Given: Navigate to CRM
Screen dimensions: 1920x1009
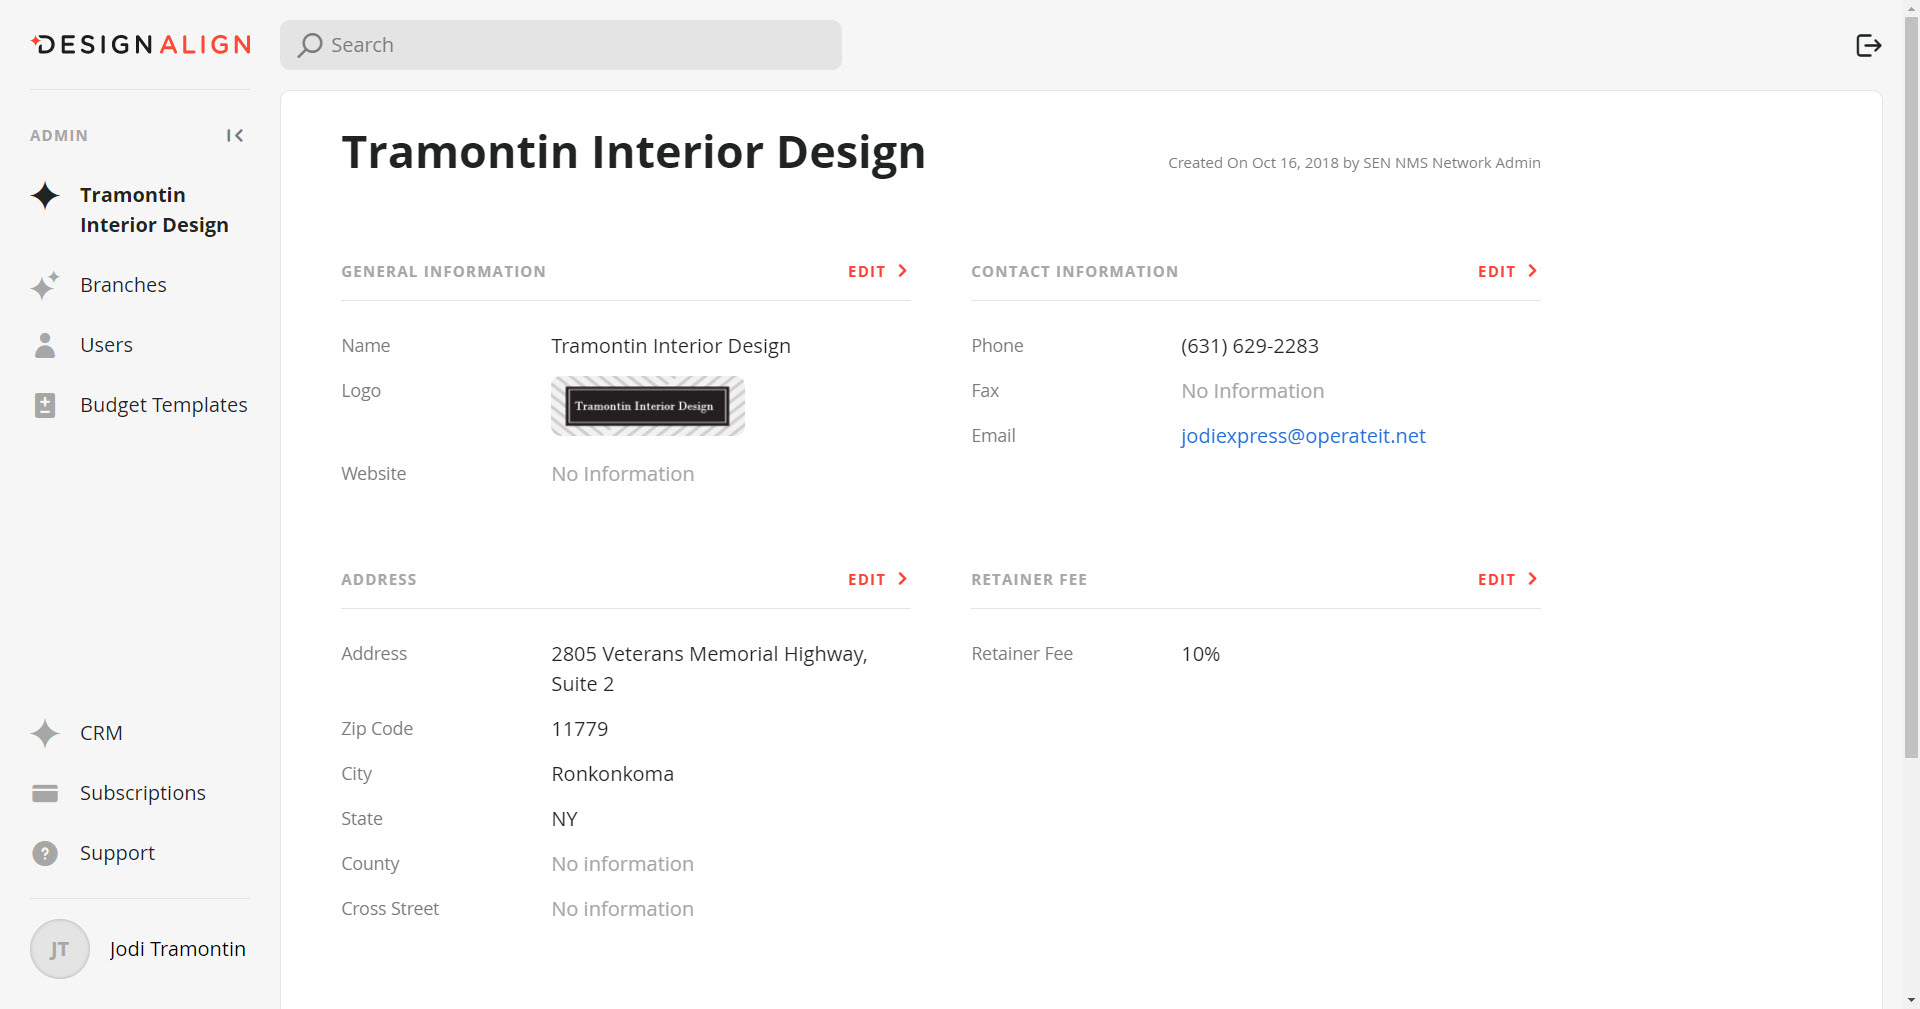Looking at the screenshot, I should [x=101, y=733].
